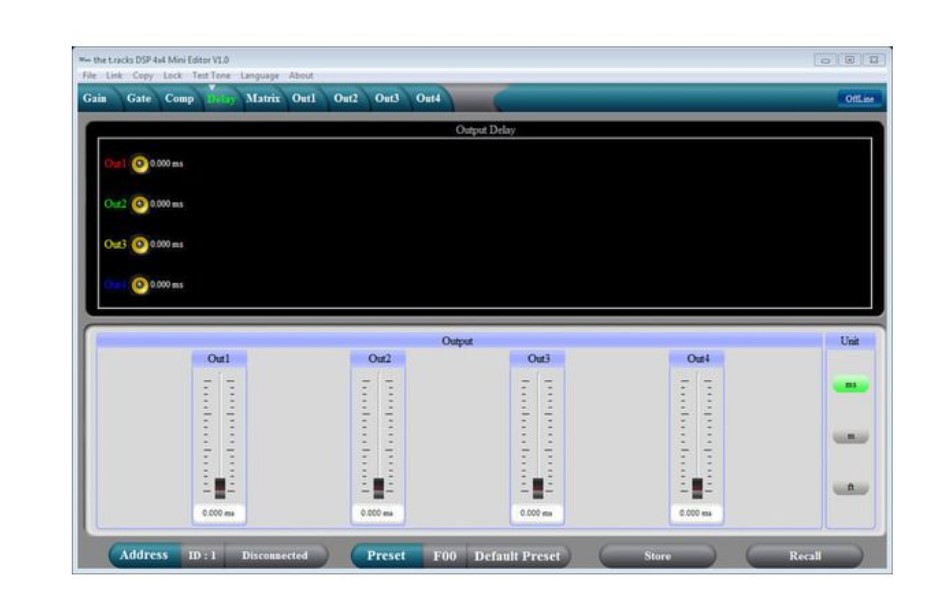The image size is (945, 601).
Task: Select the m unit button
Action: 850,436
